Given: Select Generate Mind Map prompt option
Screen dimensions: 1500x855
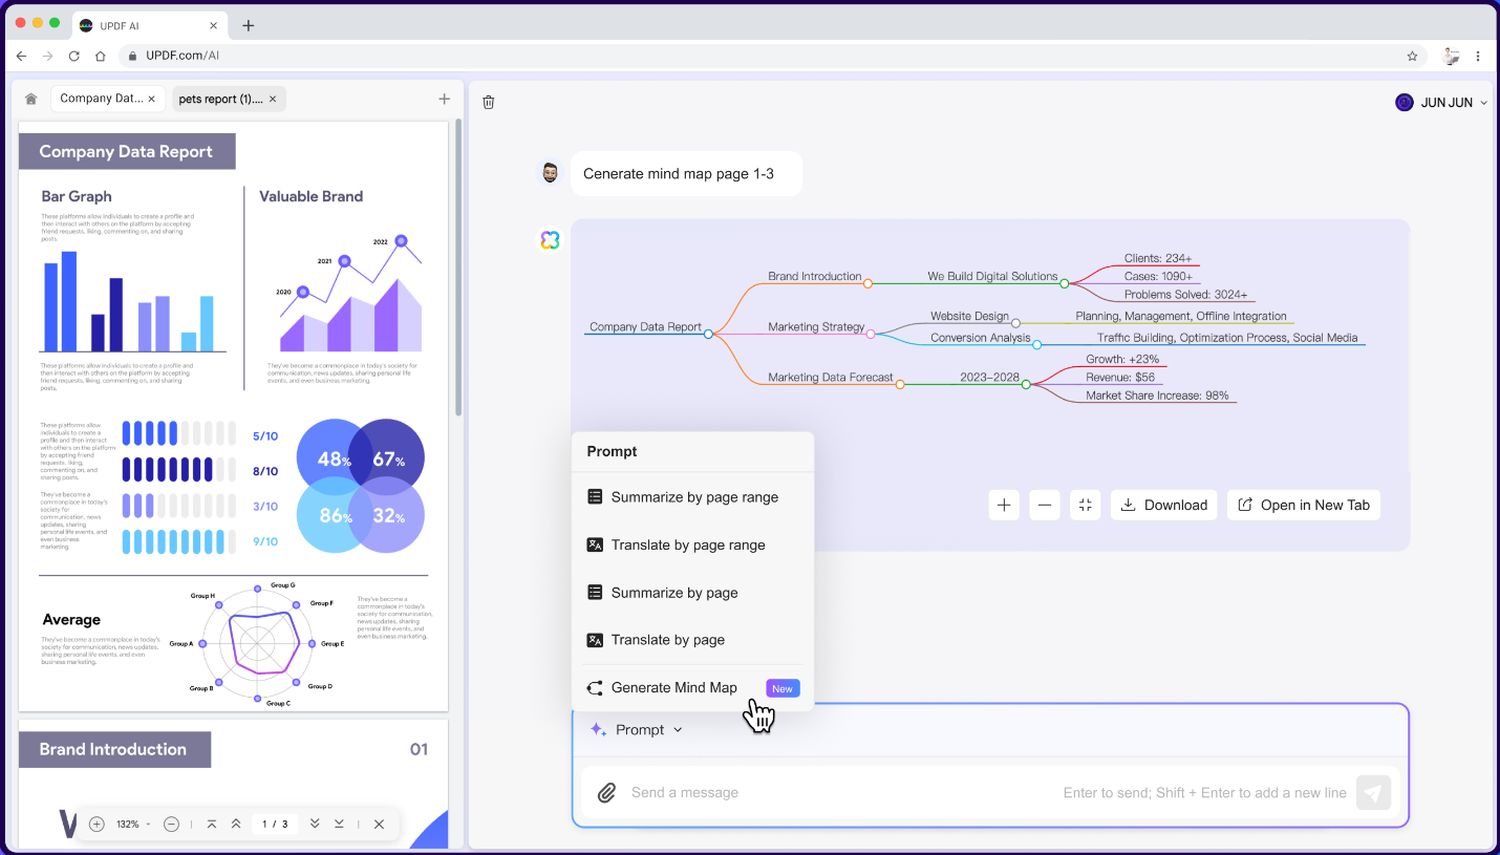Looking at the screenshot, I should [x=674, y=688].
